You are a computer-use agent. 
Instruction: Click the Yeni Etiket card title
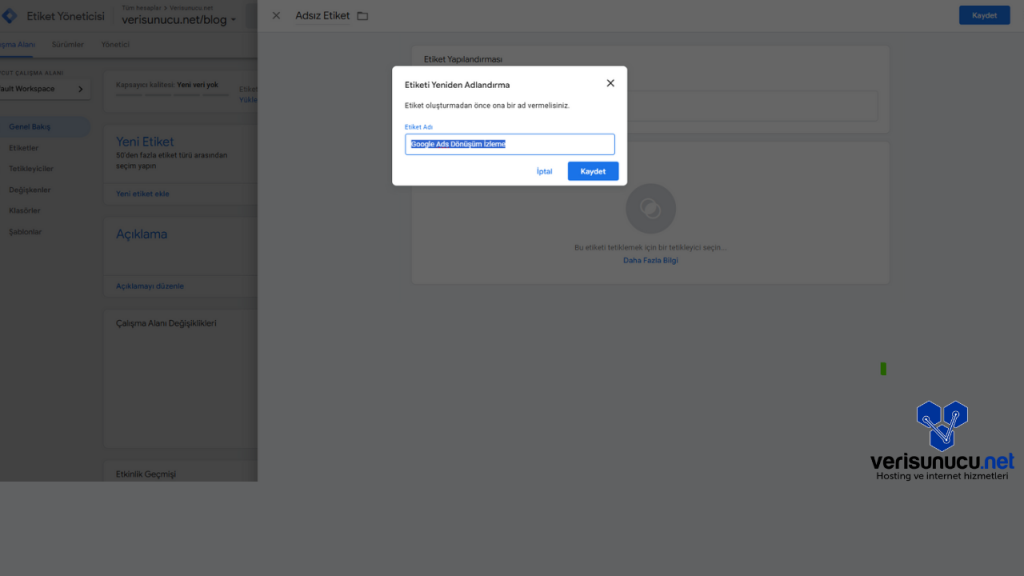(x=145, y=141)
